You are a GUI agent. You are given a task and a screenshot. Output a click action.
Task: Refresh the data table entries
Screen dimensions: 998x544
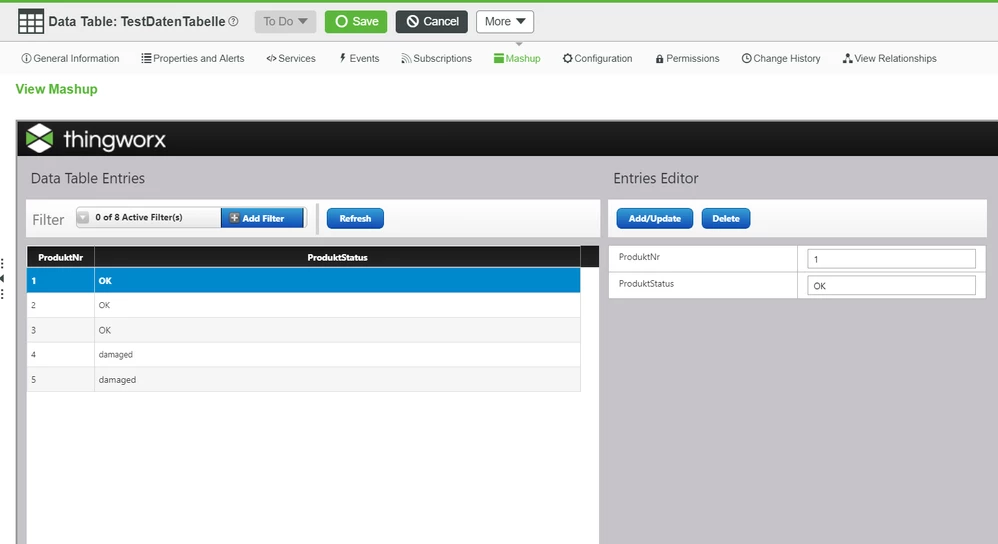tap(355, 218)
